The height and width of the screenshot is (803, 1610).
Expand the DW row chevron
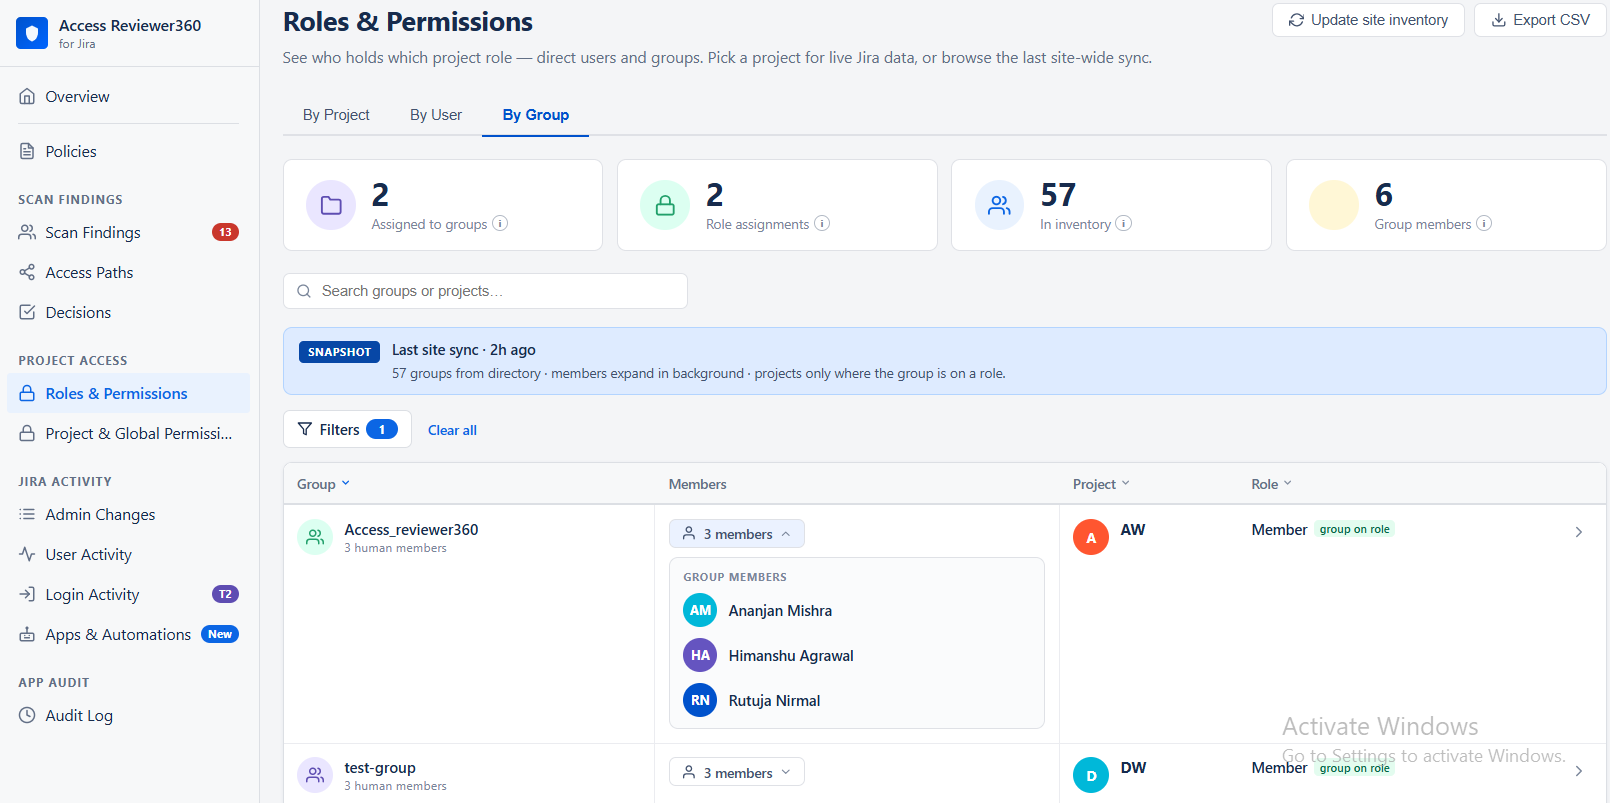(x=1579, y=771)
